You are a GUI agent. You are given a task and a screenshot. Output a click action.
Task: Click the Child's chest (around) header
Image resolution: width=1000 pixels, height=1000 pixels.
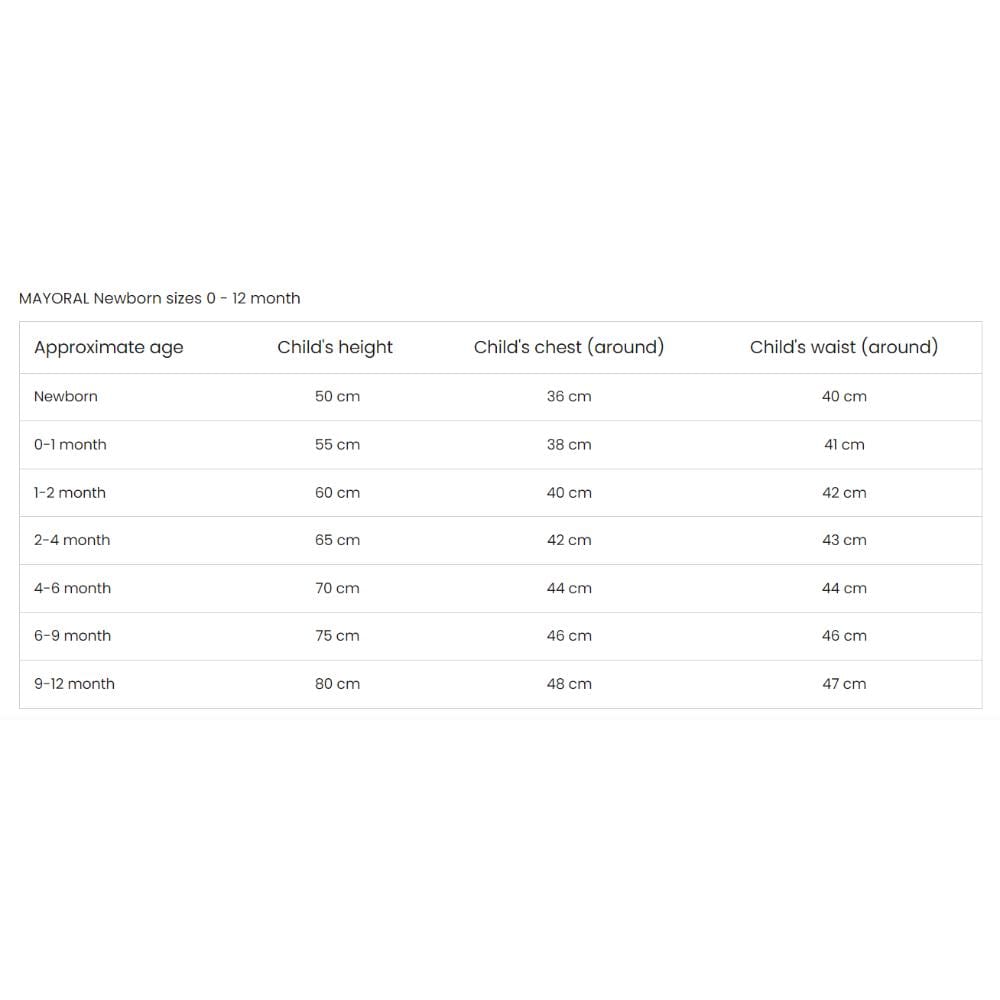click(569, 348)
